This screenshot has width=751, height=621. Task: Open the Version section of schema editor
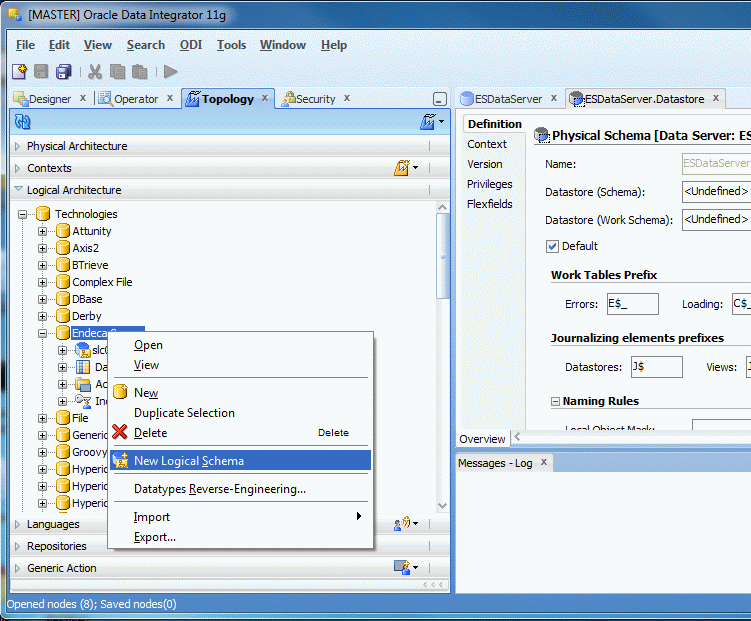(x=485, y=164)
